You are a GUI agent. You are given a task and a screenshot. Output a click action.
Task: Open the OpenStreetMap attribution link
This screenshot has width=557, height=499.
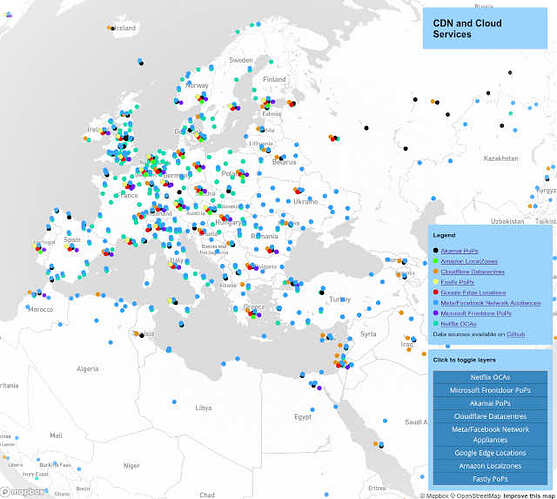coord(475,496)
